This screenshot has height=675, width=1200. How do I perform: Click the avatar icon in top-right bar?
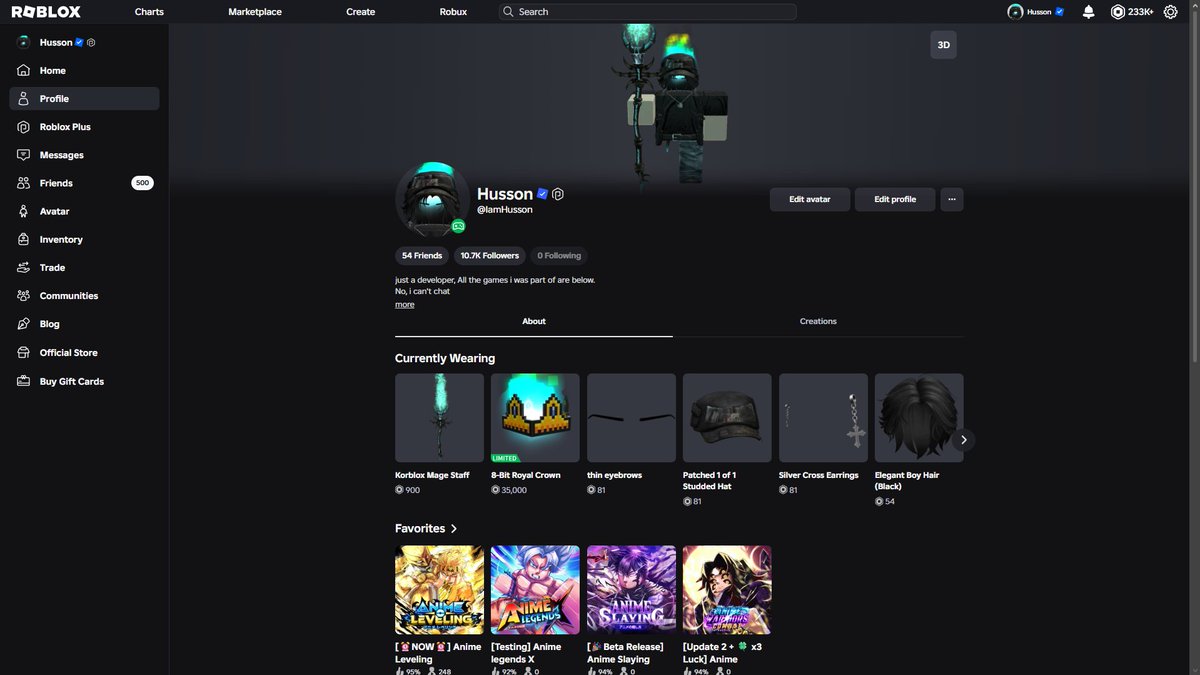click(x=1015, y=12)
